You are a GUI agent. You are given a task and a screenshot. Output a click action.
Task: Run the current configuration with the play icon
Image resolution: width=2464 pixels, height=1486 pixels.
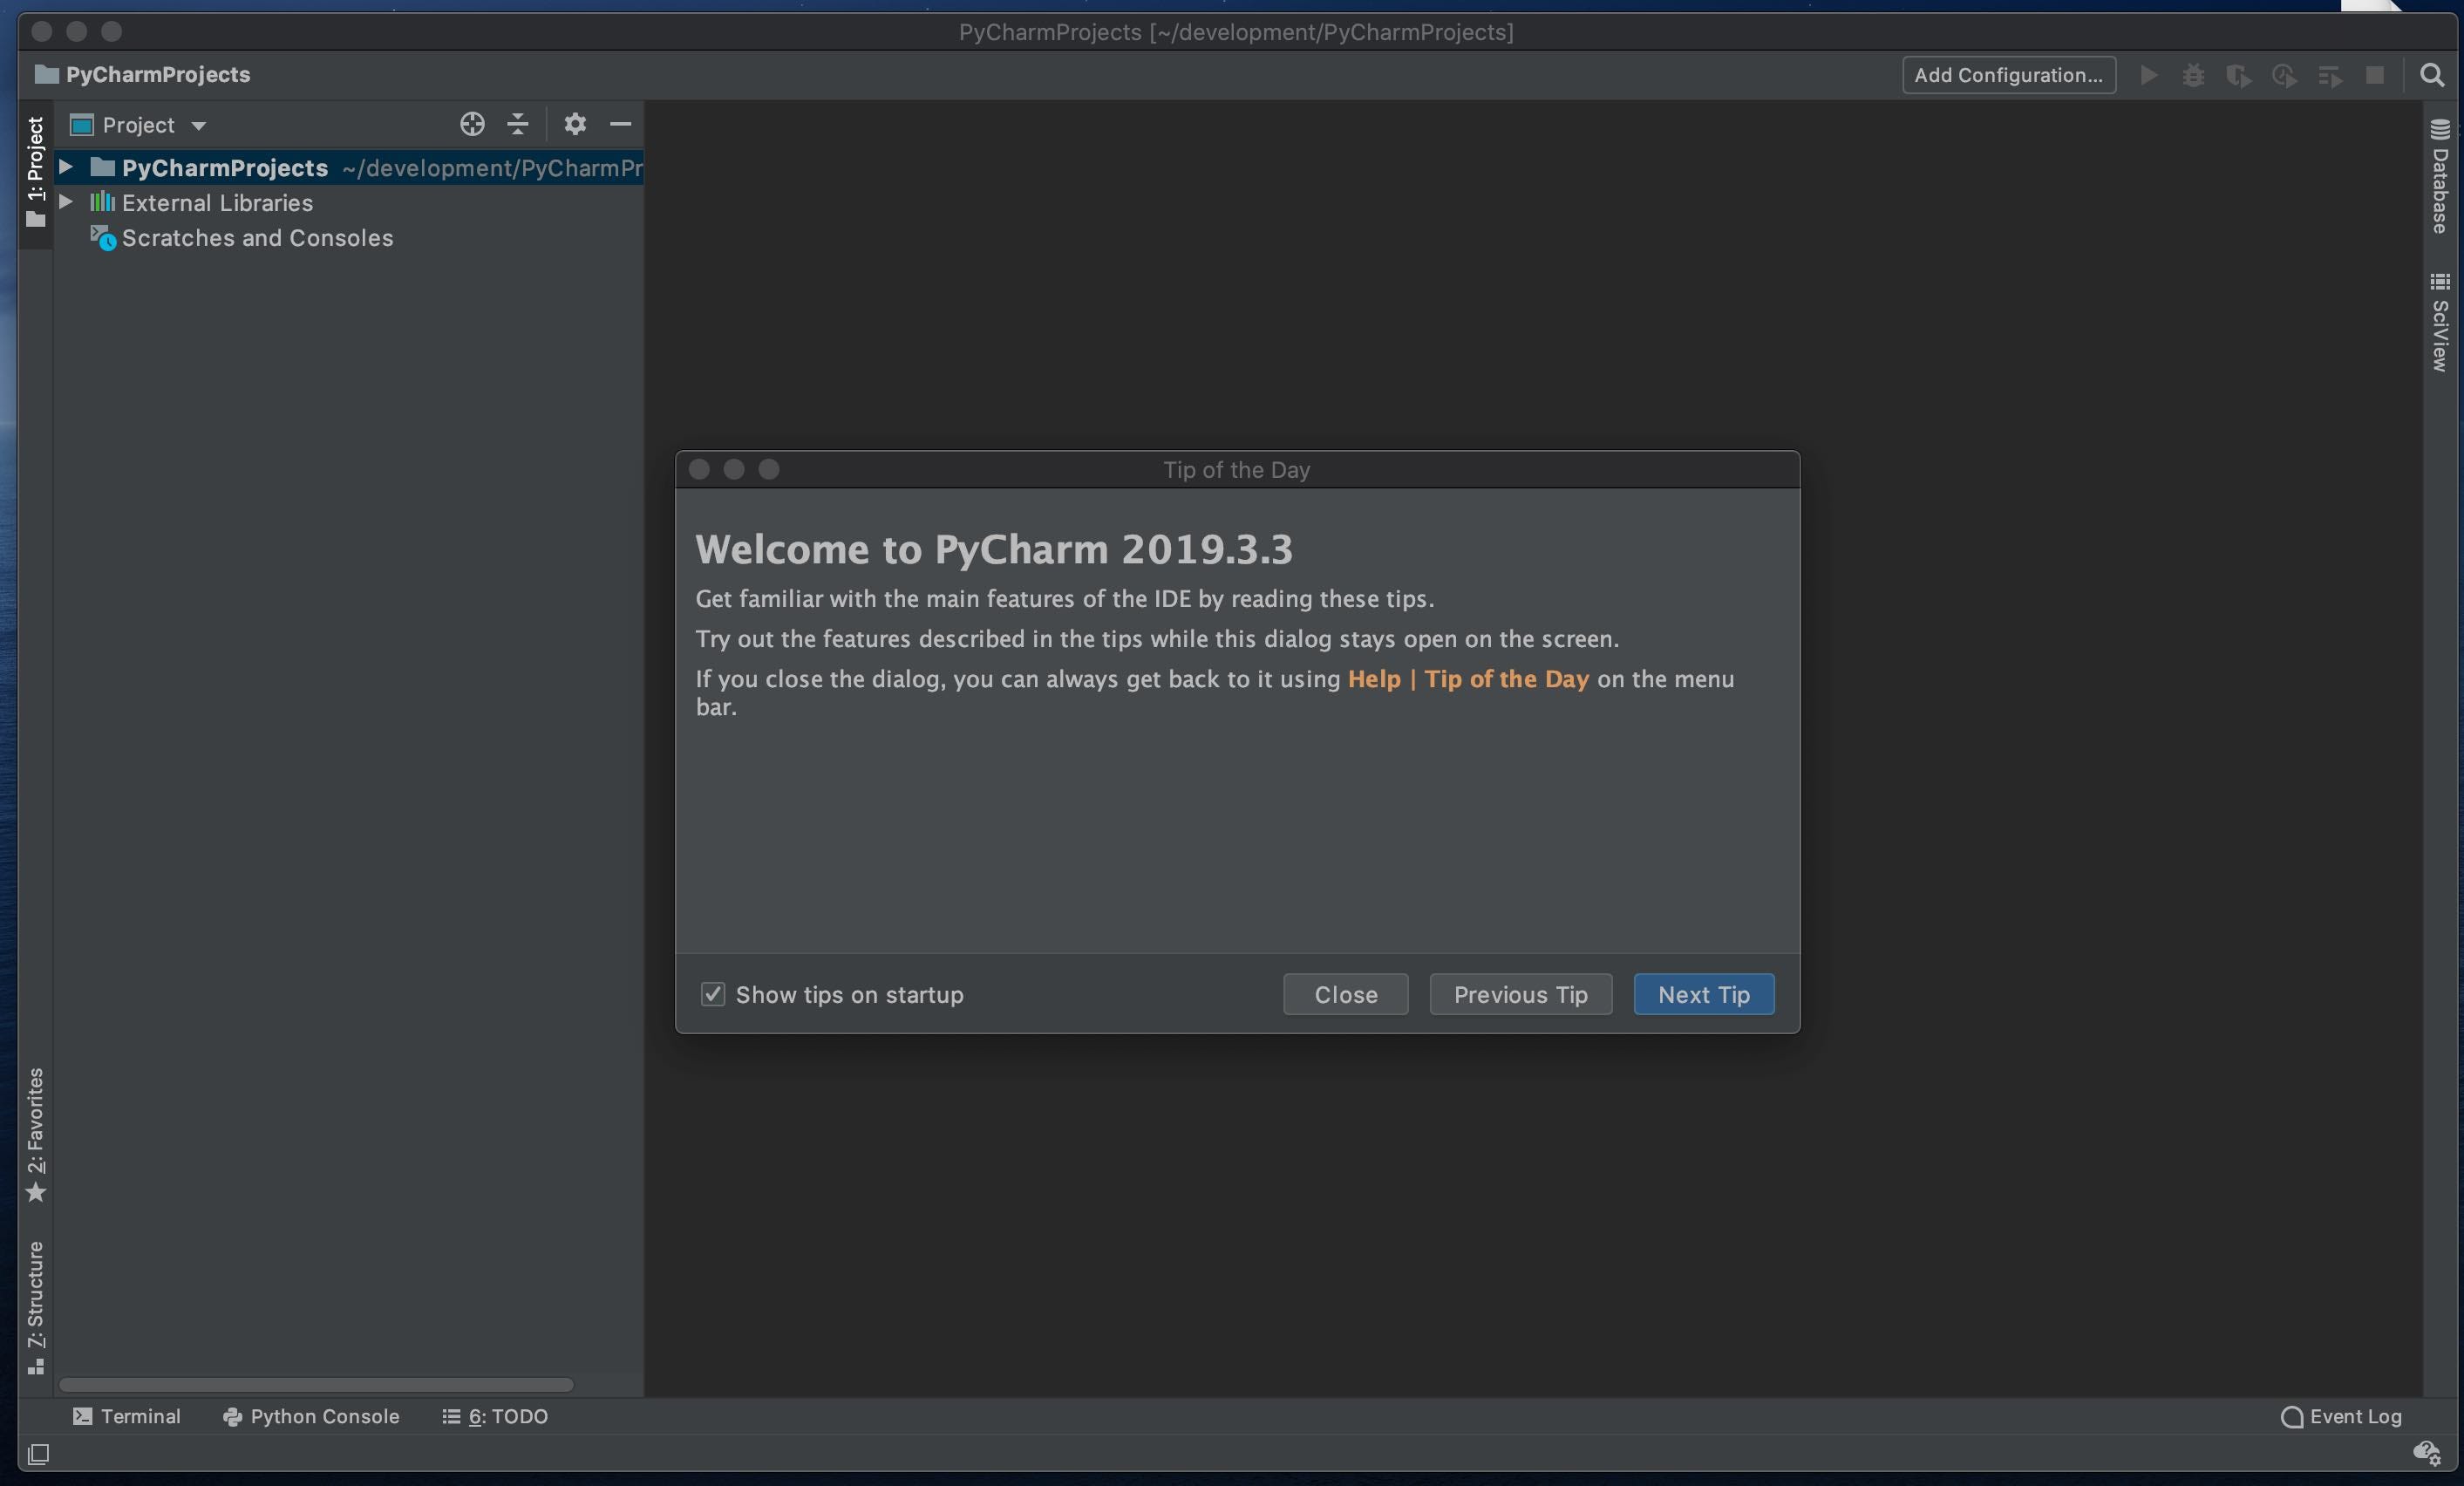[2149, 75]
